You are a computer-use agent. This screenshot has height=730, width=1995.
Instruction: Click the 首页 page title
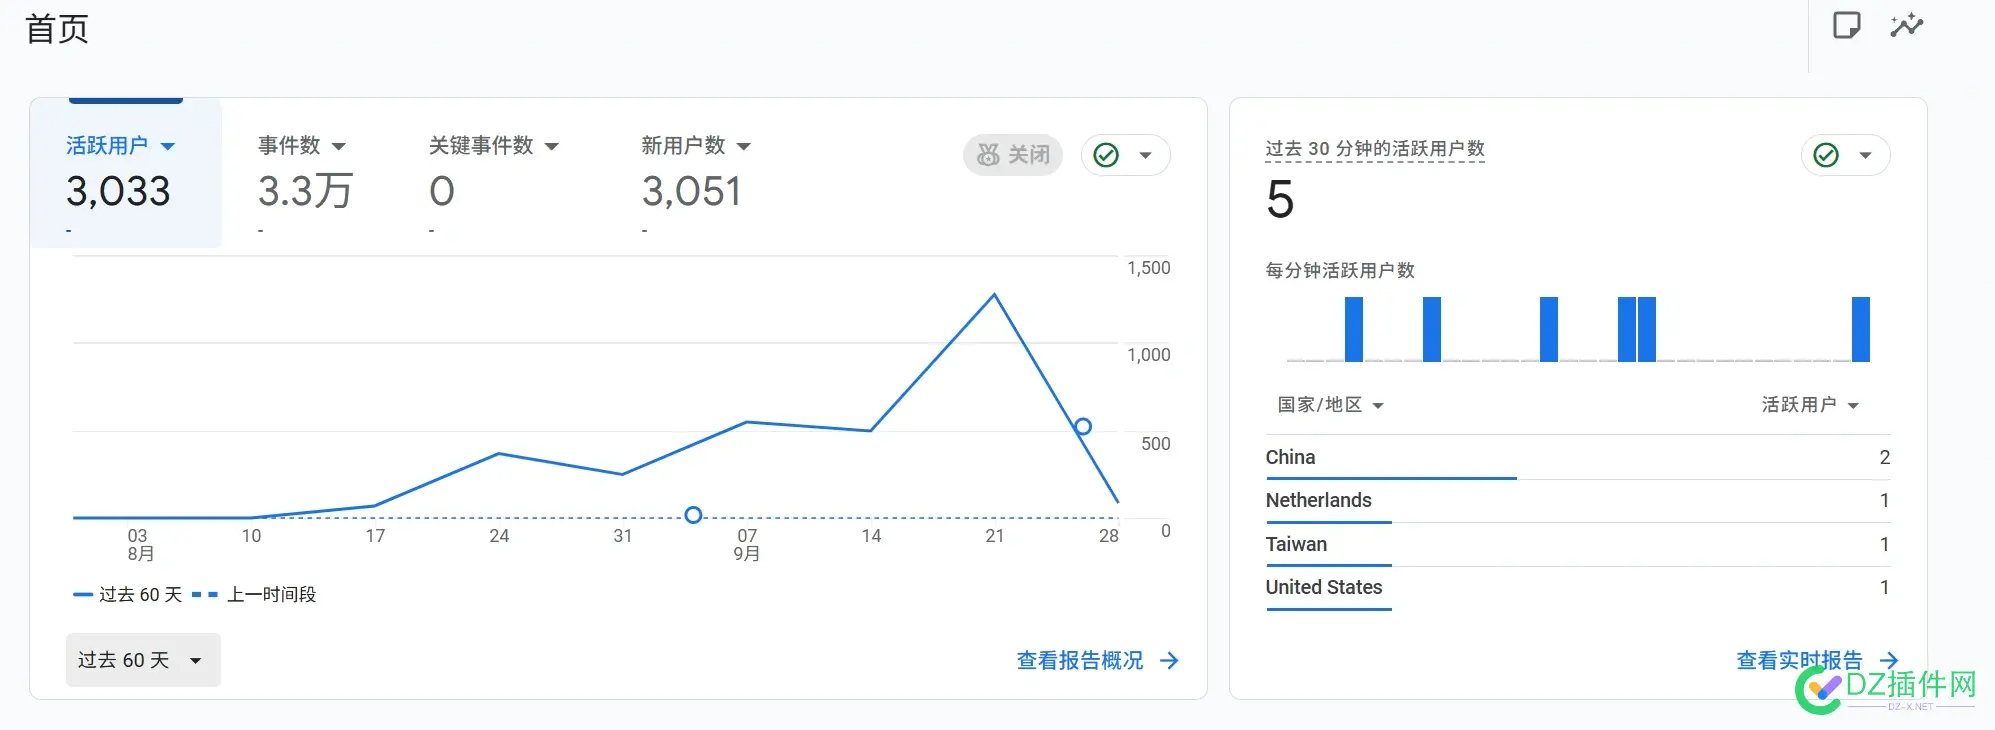(x=57, y=29)
